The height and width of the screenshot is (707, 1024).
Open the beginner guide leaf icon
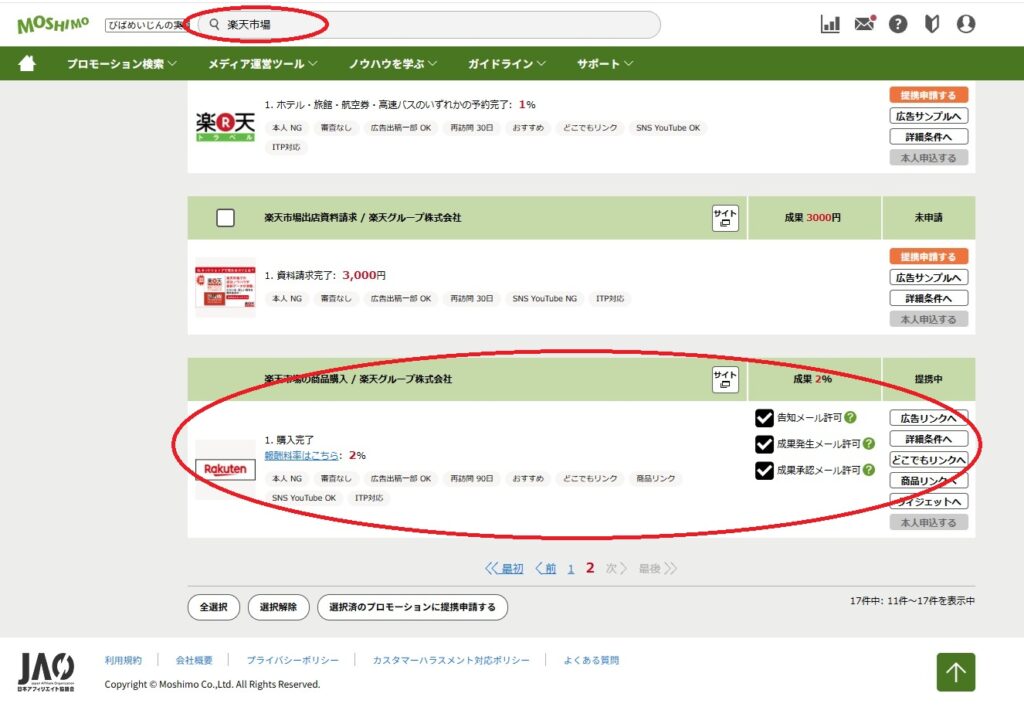(932, 24)
